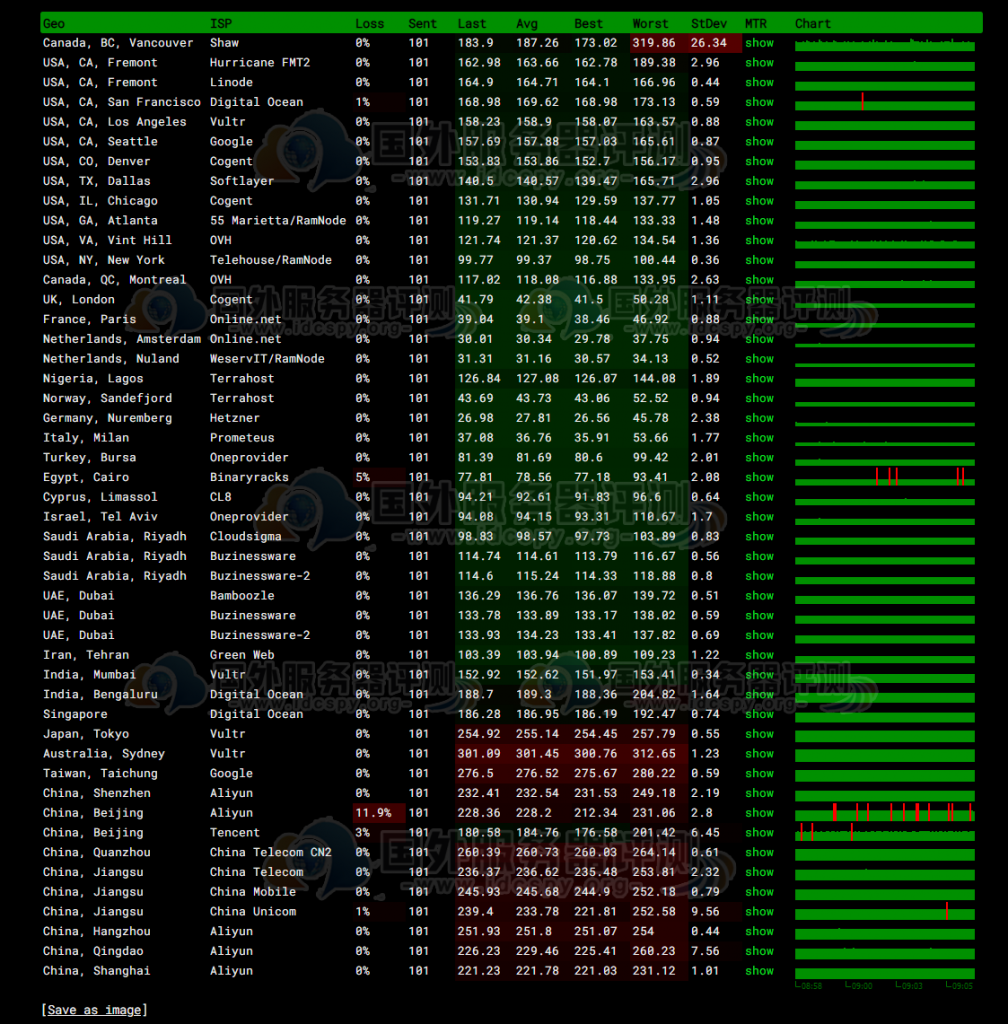
Task: Open MTR 'show' link for Vancouver Shaw
Action: click(x=759, y=43)
